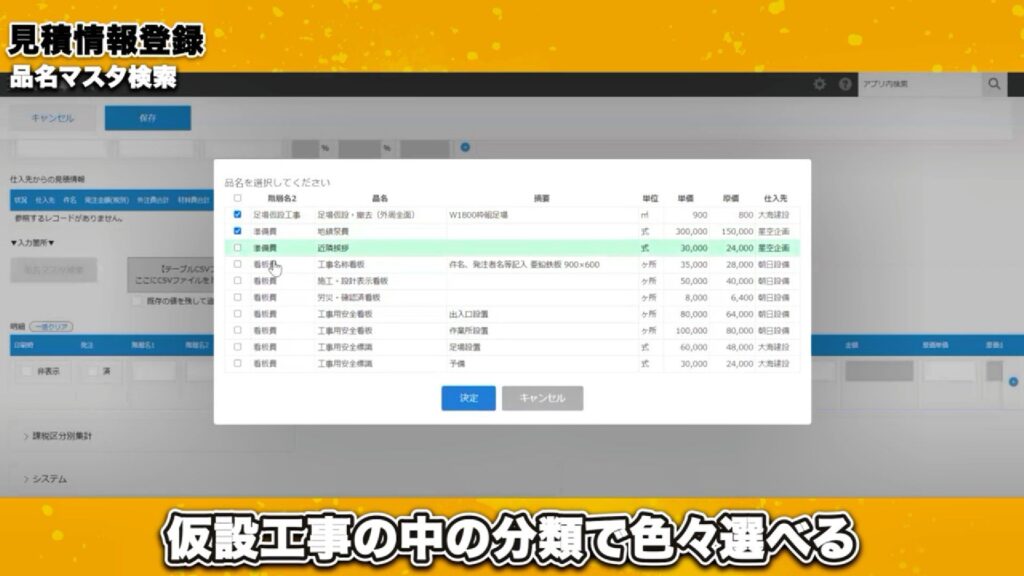Click the 施工・設計表示看板 item name
The height and width of the screenshot is (576, 1024).
353,281
